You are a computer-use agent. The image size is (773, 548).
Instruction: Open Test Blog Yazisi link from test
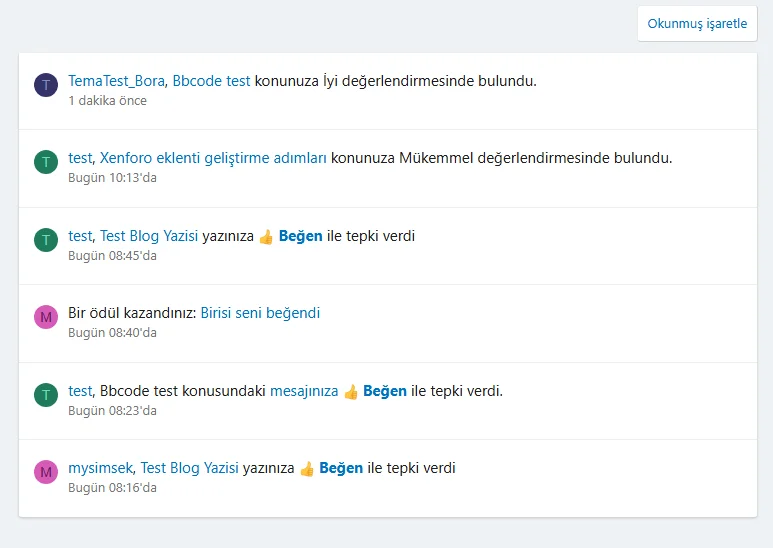[149, 236]
